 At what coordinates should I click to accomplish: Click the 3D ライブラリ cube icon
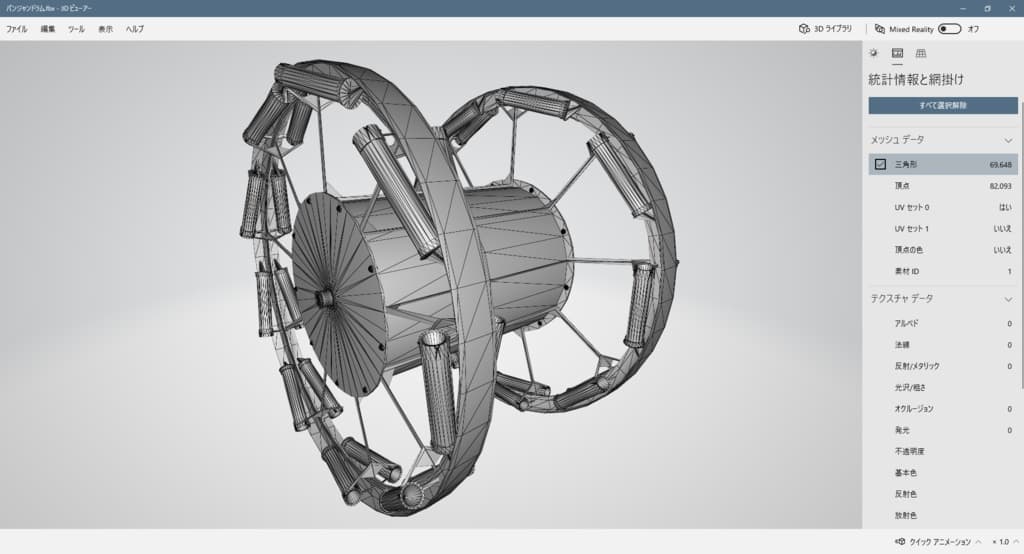(x=804, y=29)
